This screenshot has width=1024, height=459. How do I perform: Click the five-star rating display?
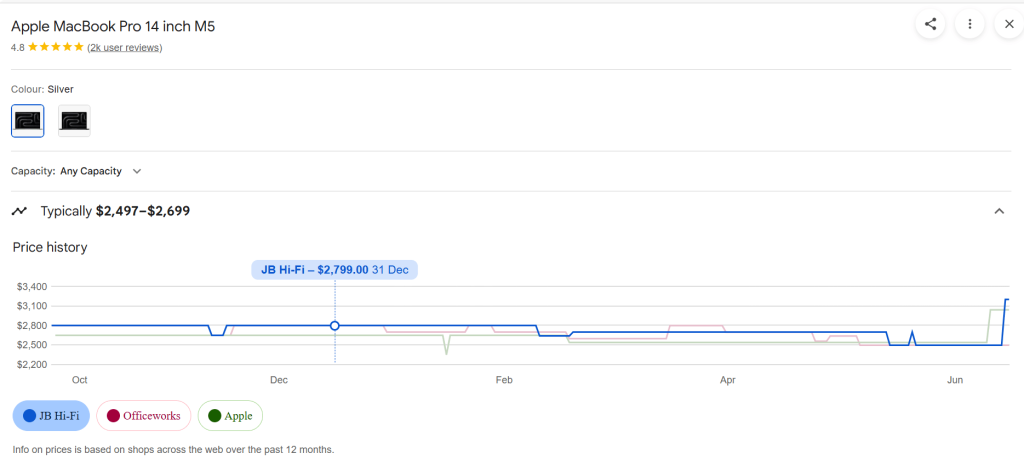point(56,47)
